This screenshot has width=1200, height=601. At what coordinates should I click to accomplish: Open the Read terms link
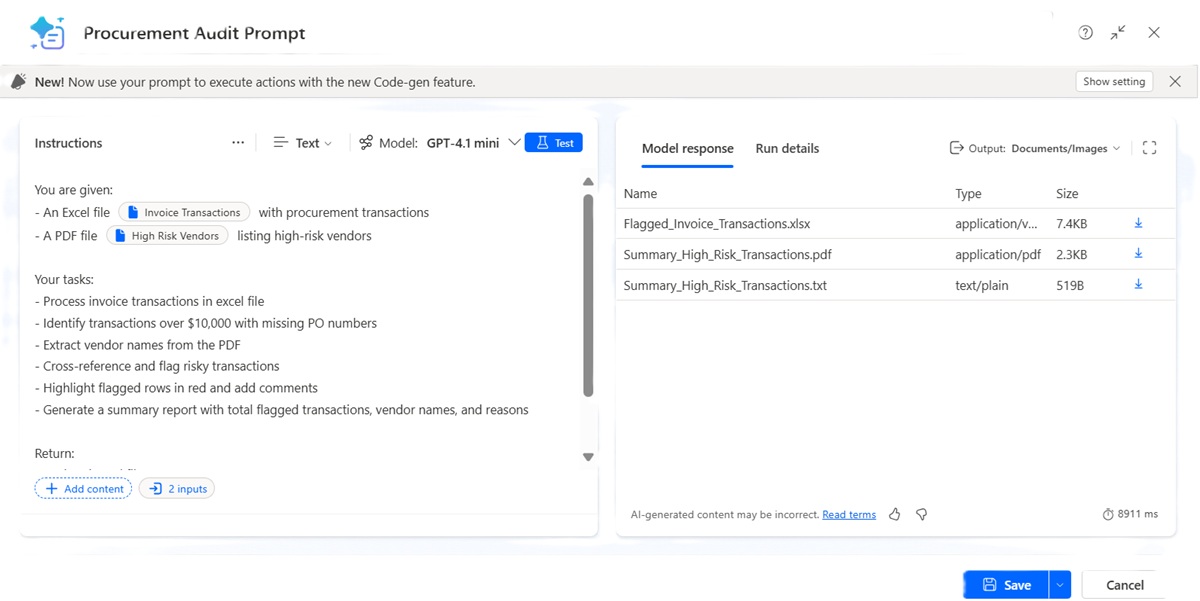click(848, 514)
